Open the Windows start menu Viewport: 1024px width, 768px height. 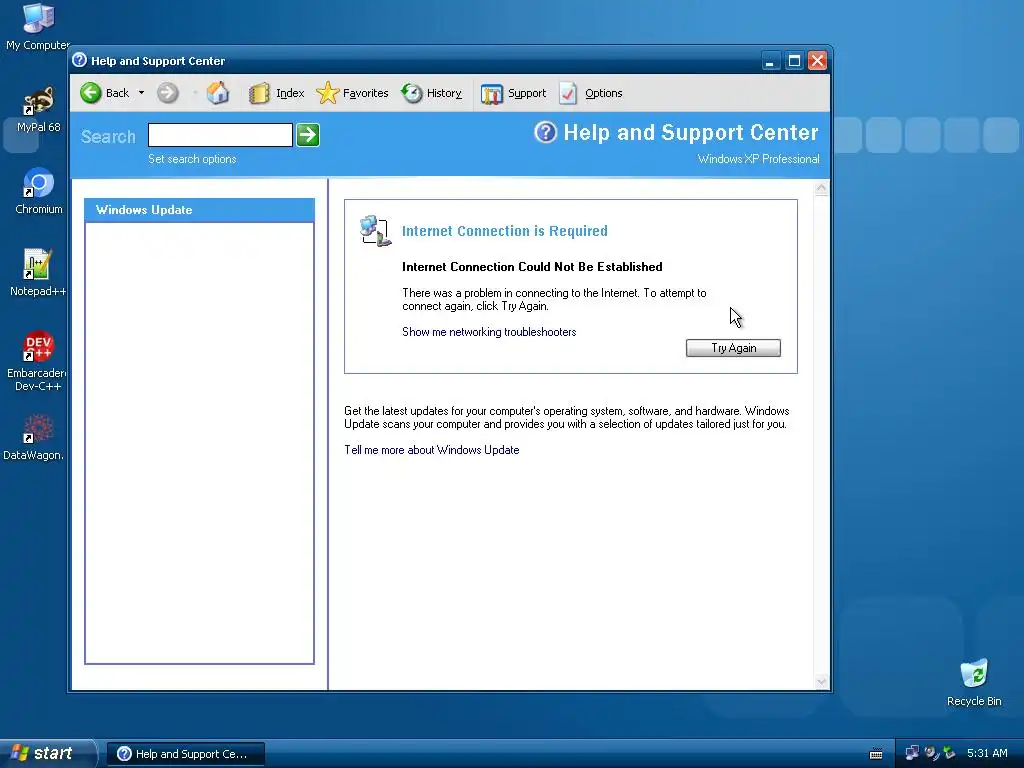pyautogui.click(x=47, y=753)
